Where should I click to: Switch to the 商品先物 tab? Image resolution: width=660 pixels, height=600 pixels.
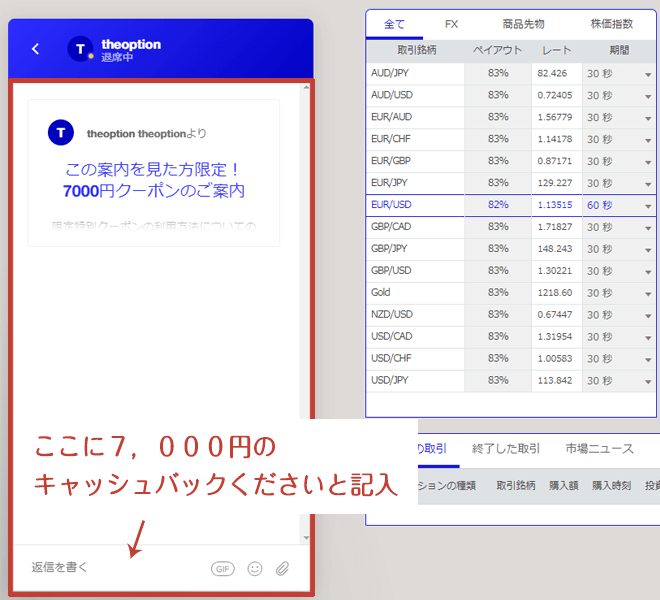(523, 24)
